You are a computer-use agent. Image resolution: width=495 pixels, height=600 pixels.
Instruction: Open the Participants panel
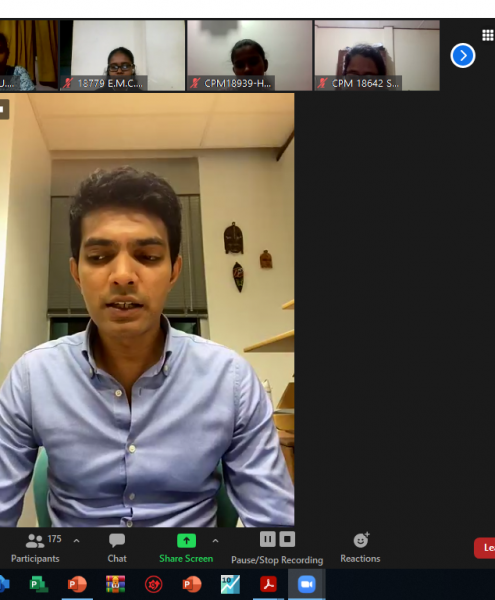[35, 548]
